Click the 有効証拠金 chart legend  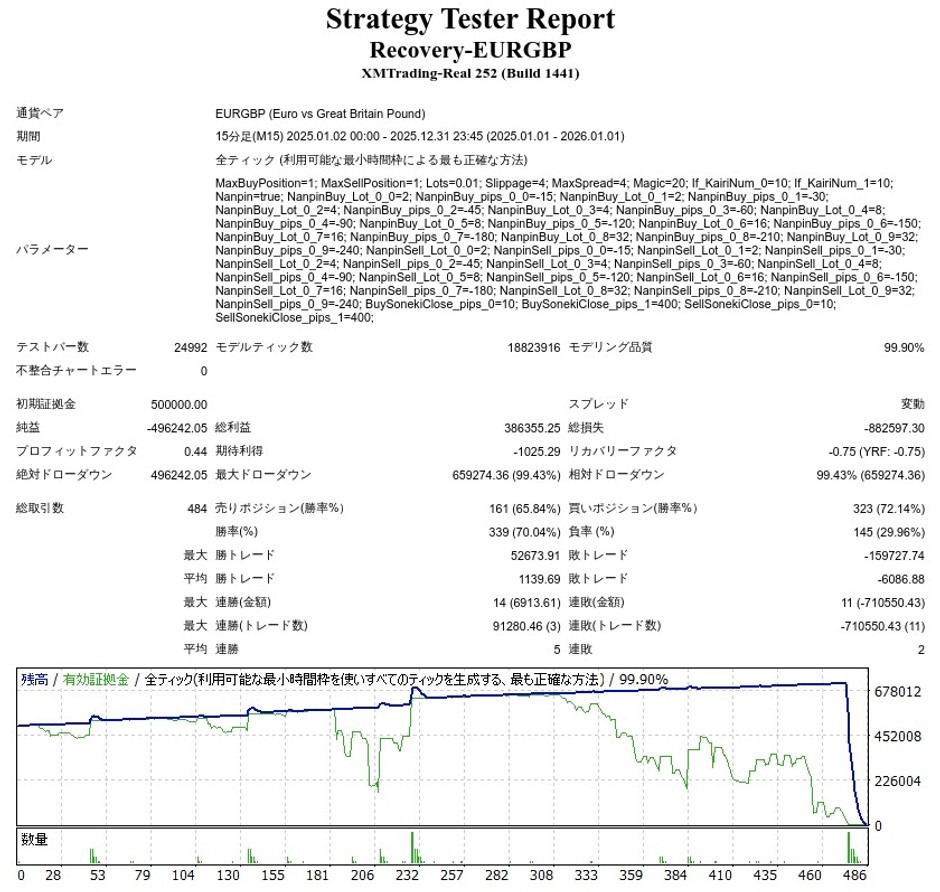96,679
